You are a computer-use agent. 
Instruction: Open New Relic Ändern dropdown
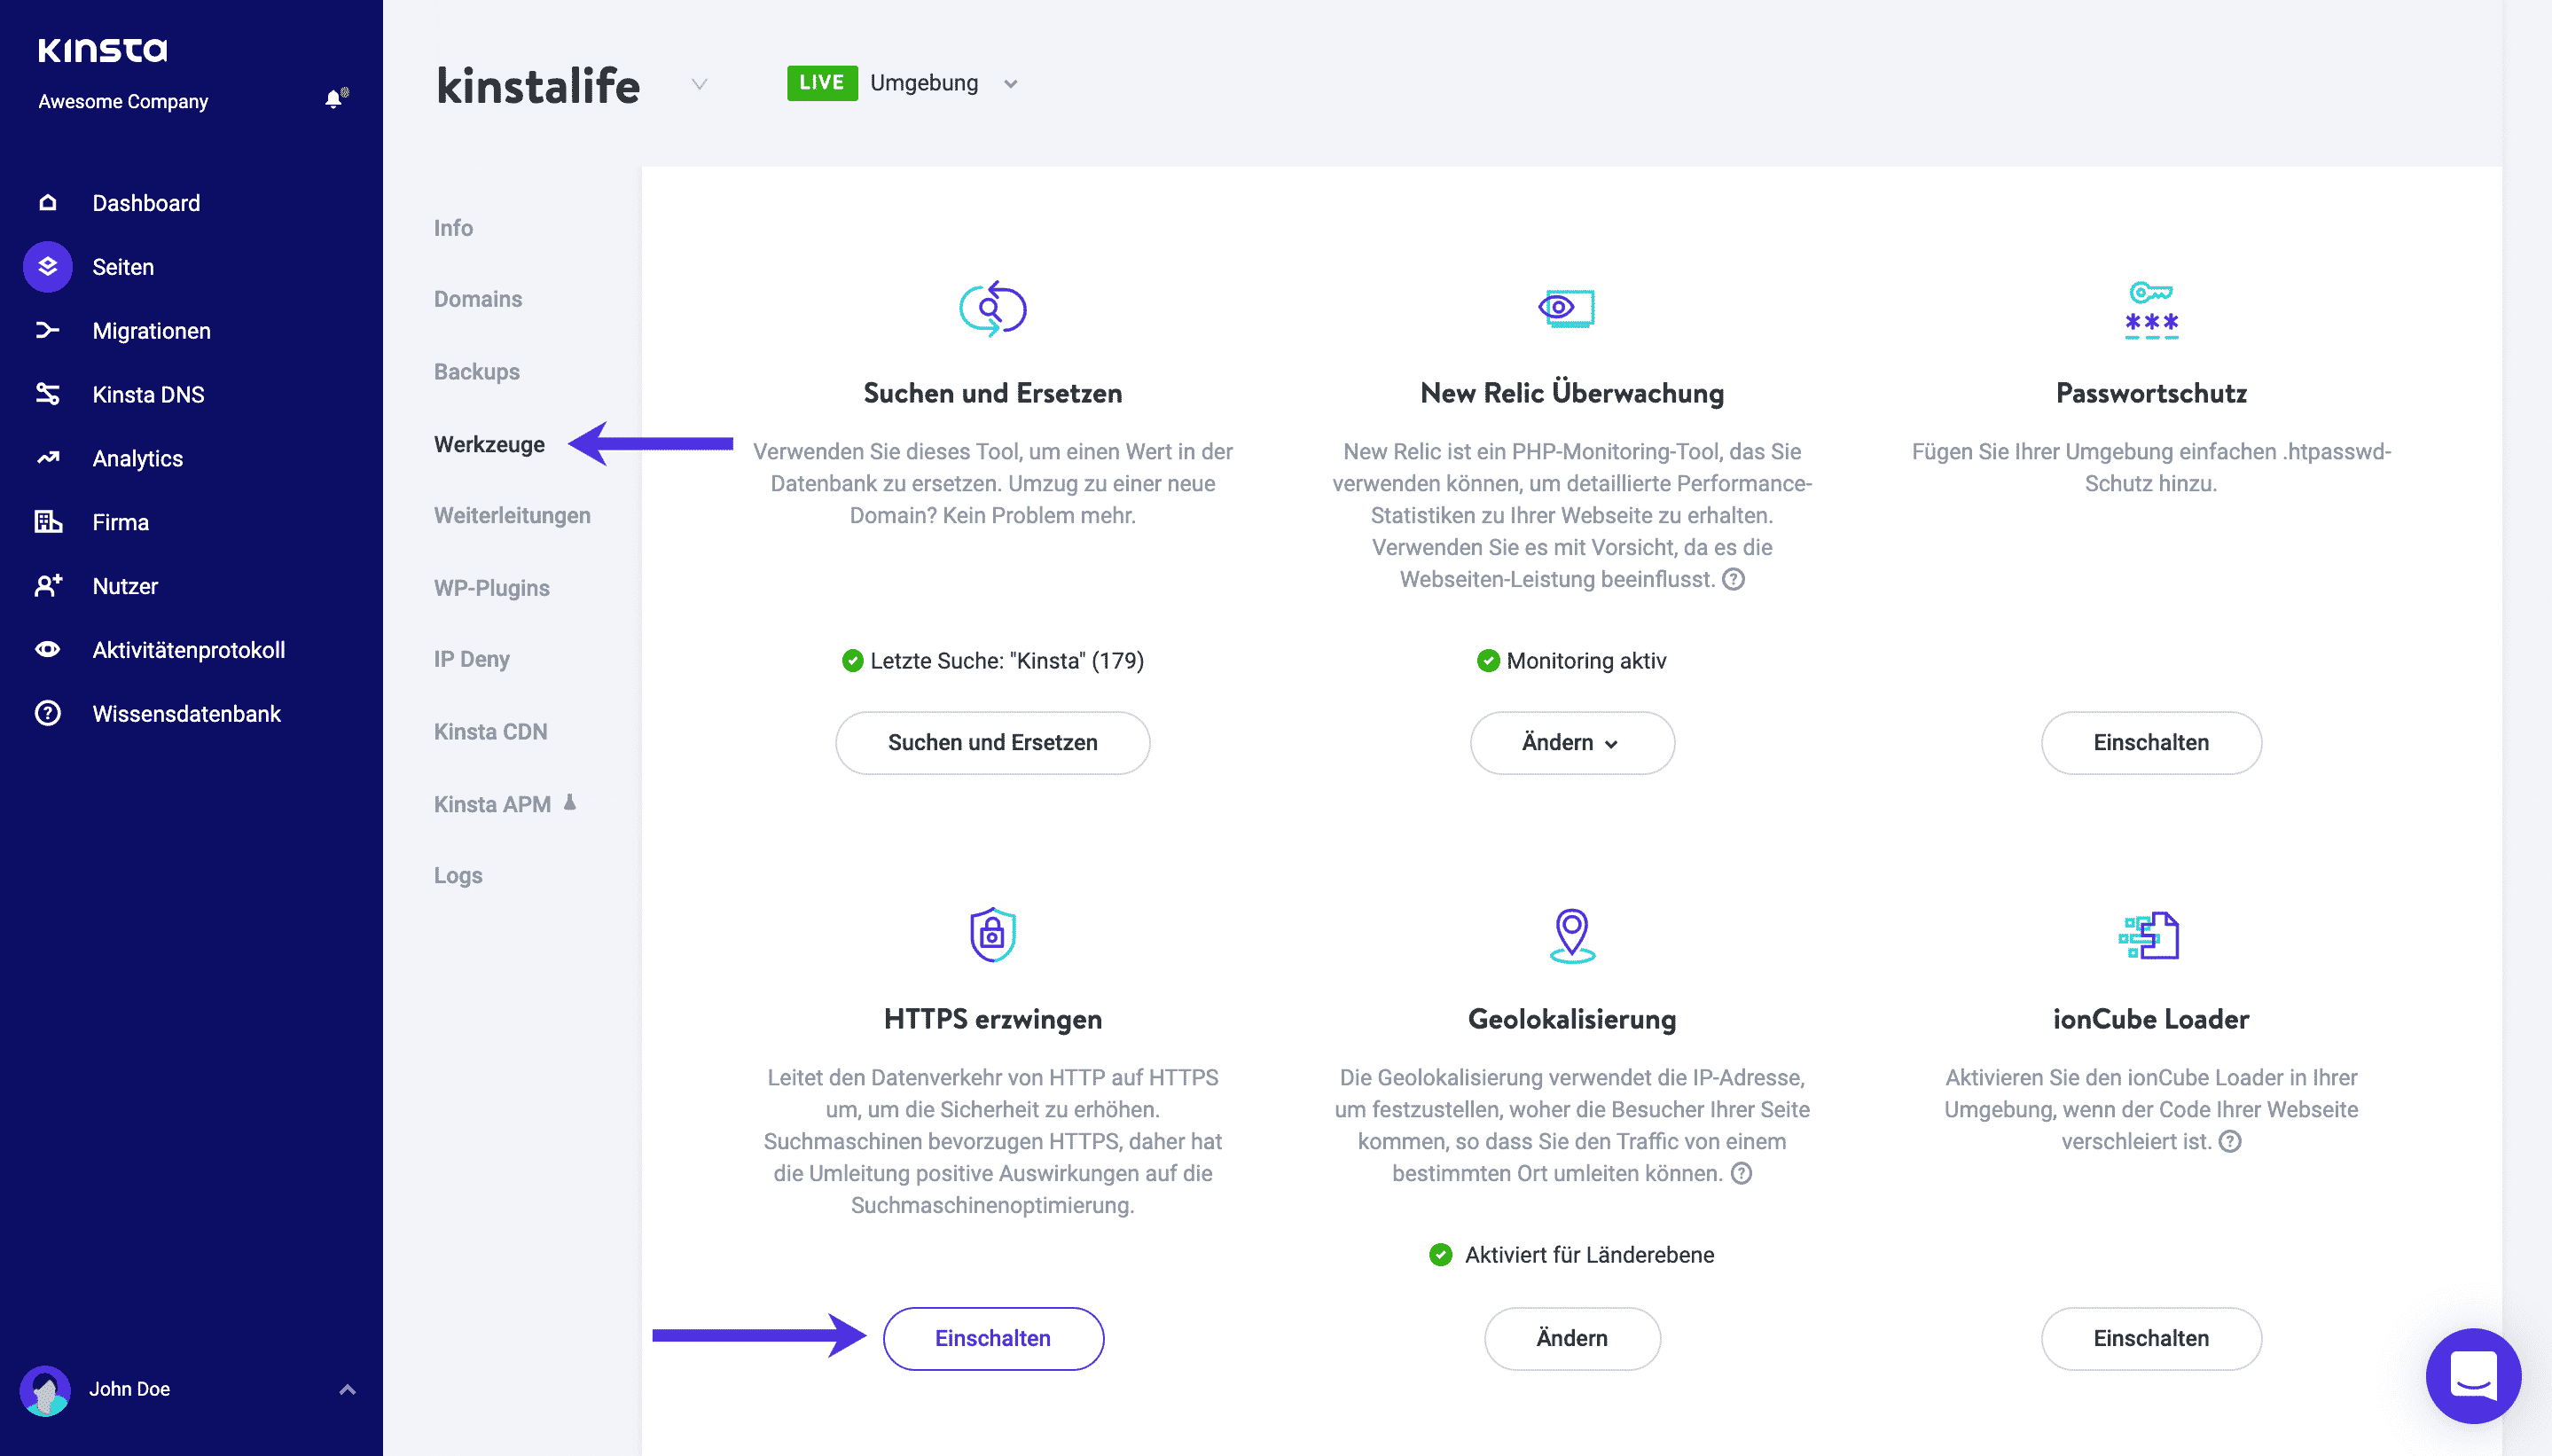pyautogui.click(x=1571, y=742)
